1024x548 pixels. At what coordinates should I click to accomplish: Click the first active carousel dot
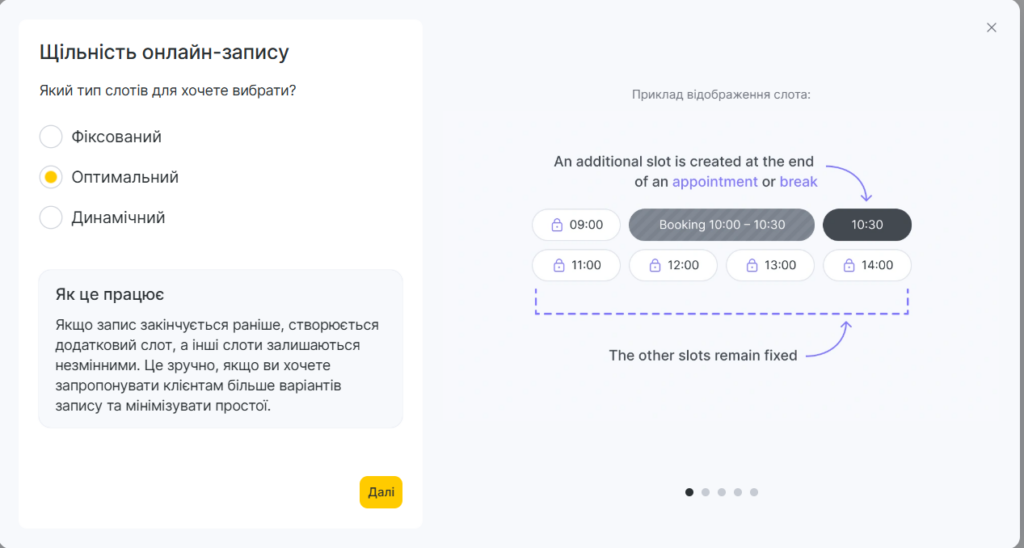tap(689, 492)
